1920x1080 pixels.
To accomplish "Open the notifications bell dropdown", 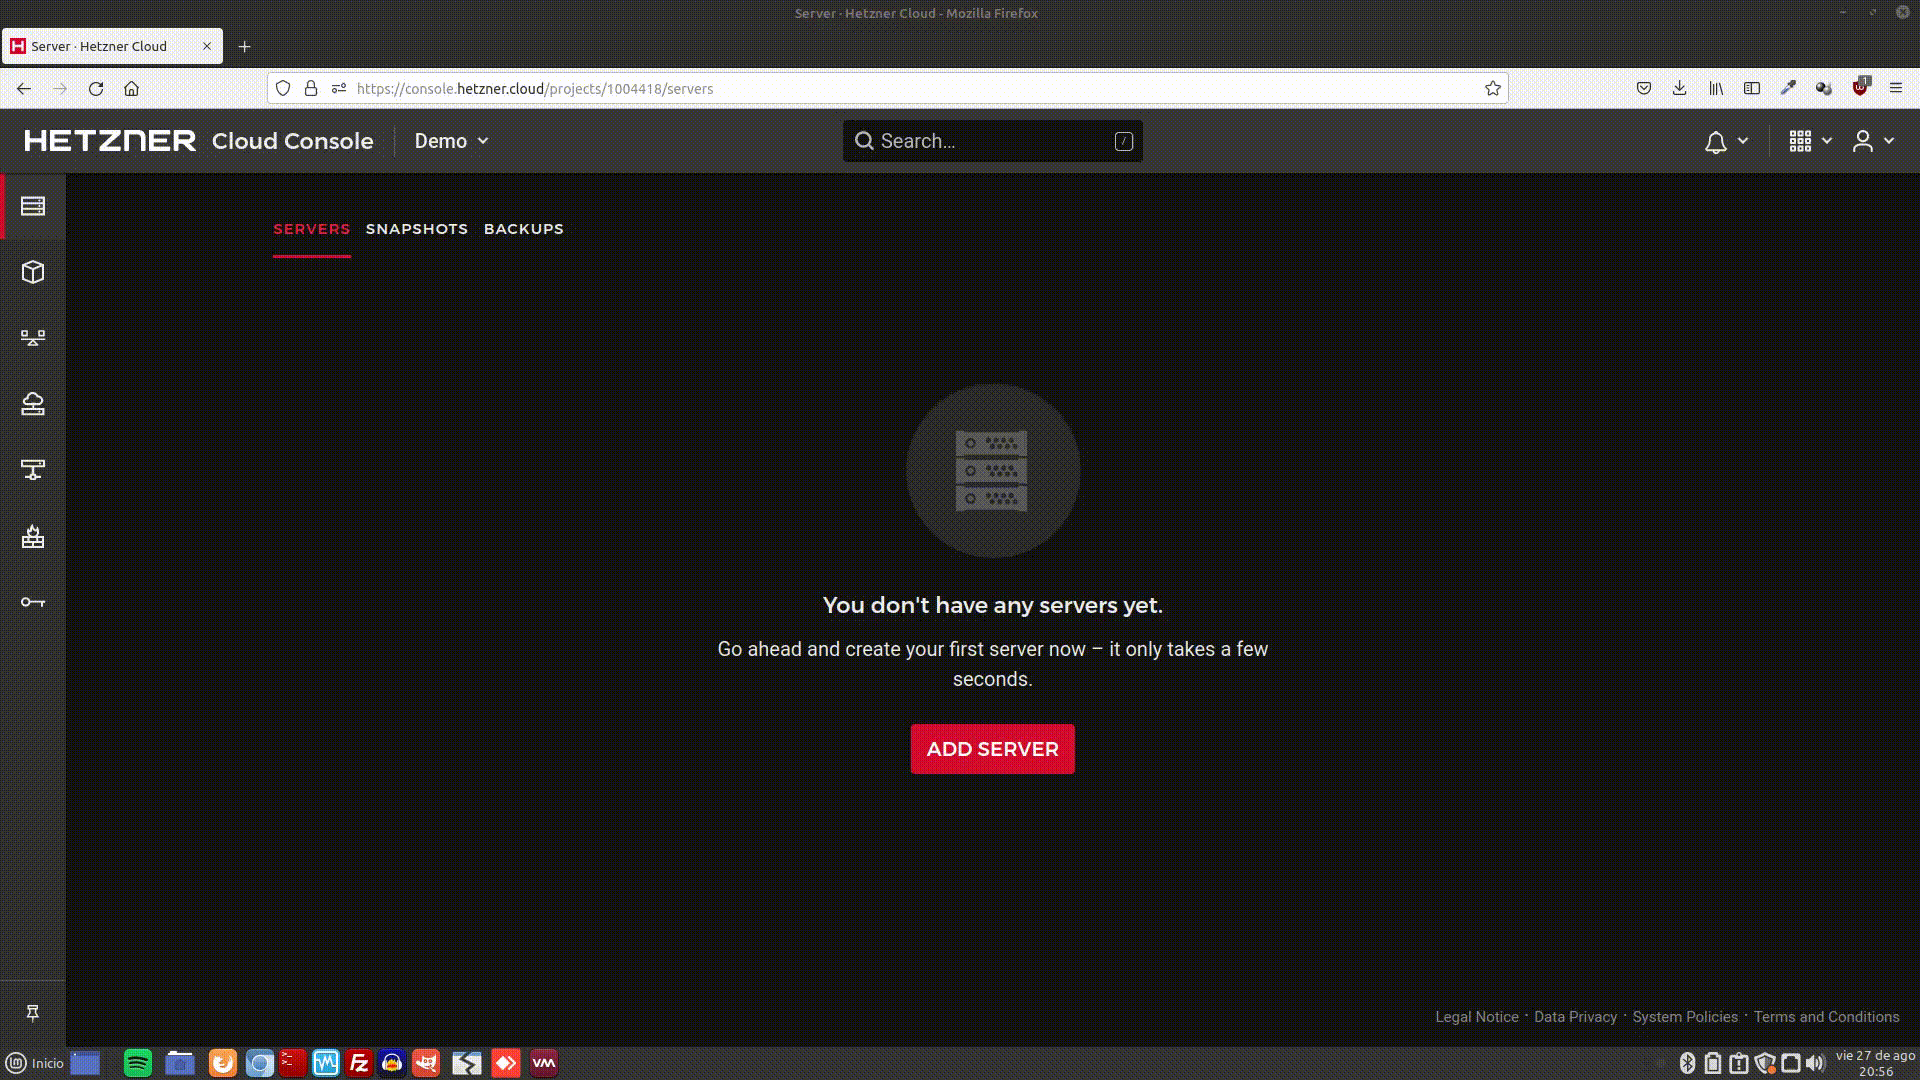I will tap(1724, 141).
